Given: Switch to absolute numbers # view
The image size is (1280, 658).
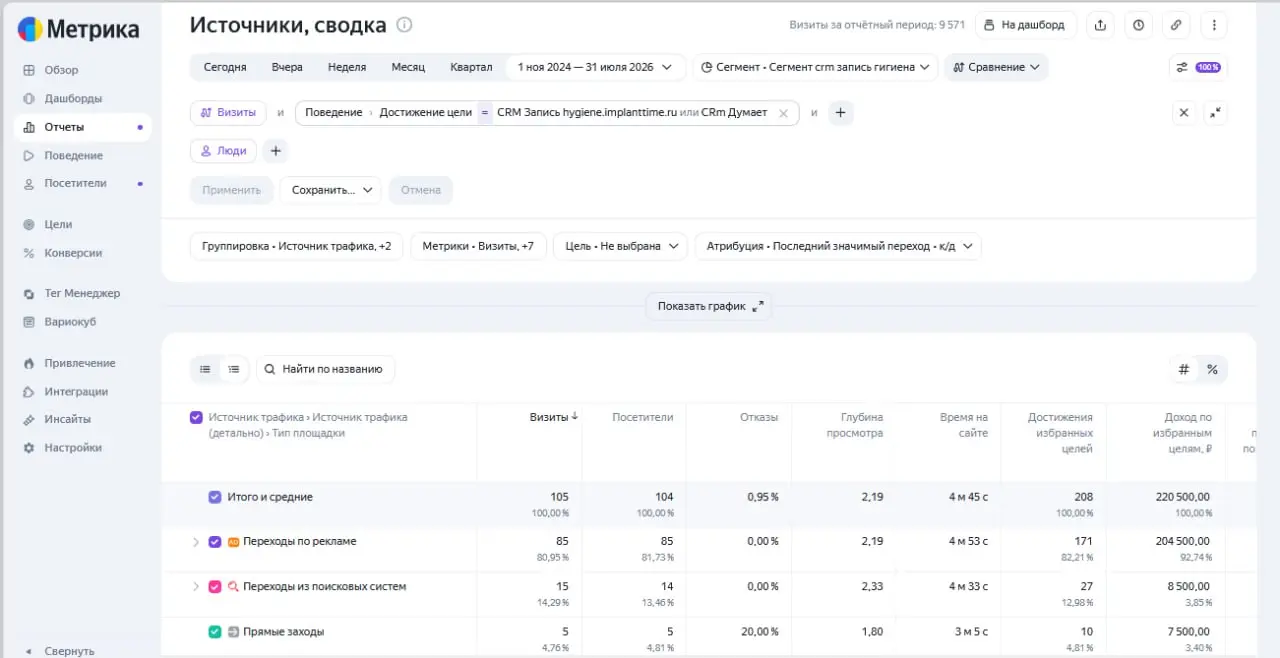Looking at the screenshot, I should (x=1184, y=369).
